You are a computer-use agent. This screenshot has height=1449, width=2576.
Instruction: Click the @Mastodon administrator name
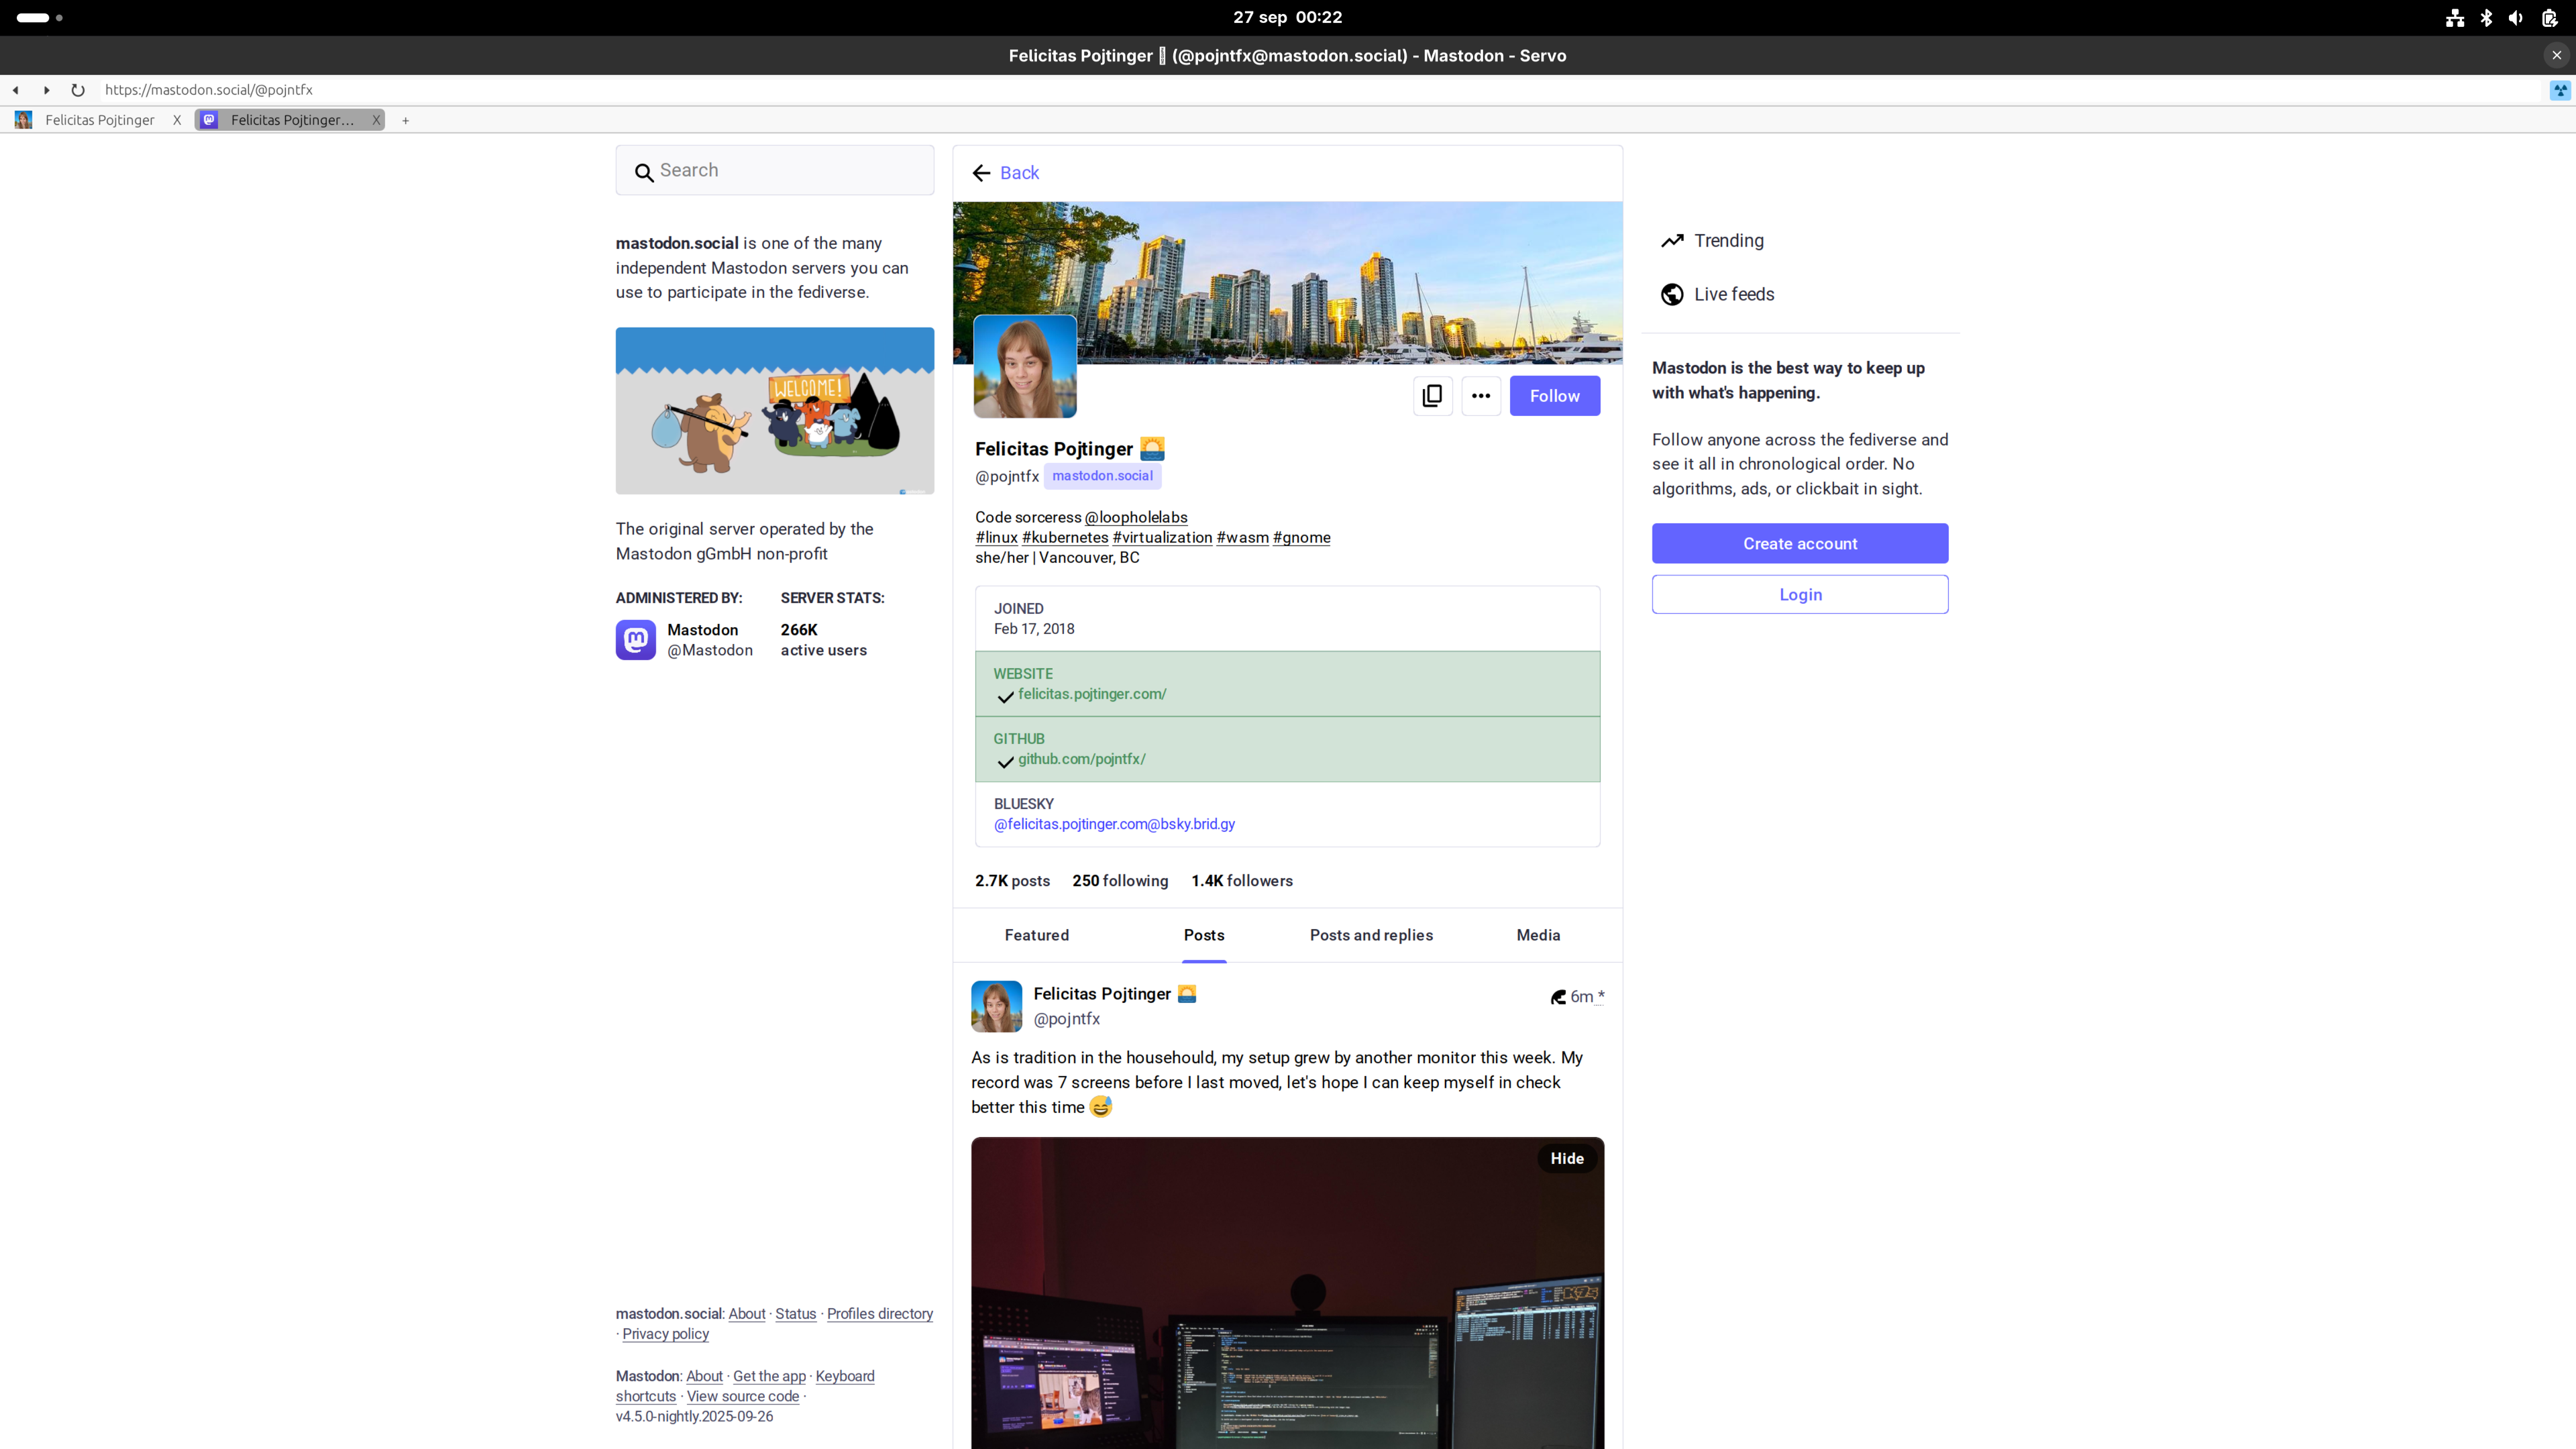point(710,650)
